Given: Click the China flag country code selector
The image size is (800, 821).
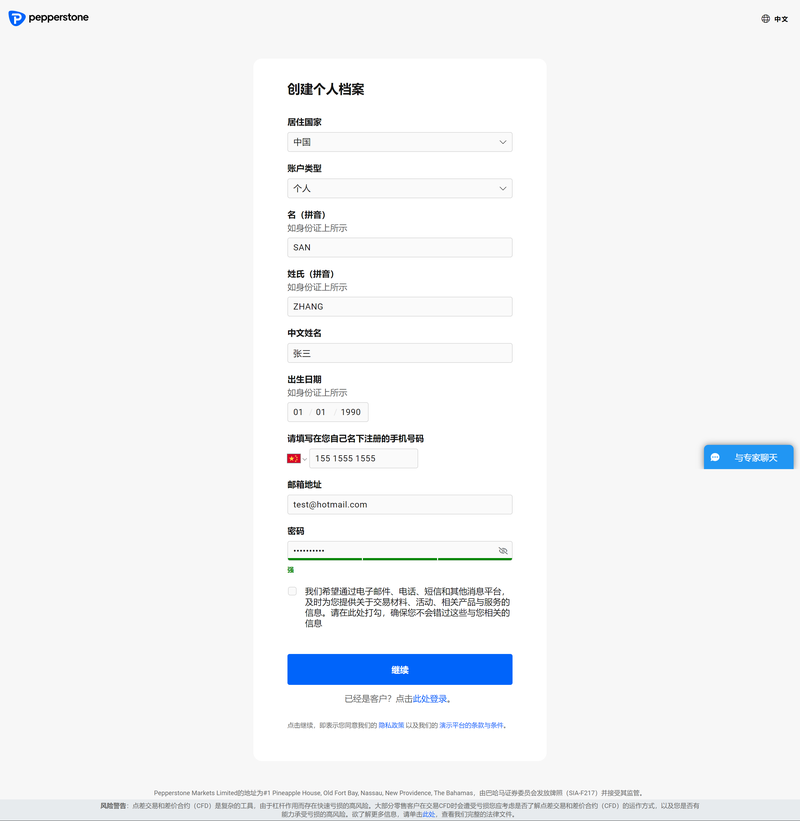Looking at the screenshot, I should [x=297, y=458].
